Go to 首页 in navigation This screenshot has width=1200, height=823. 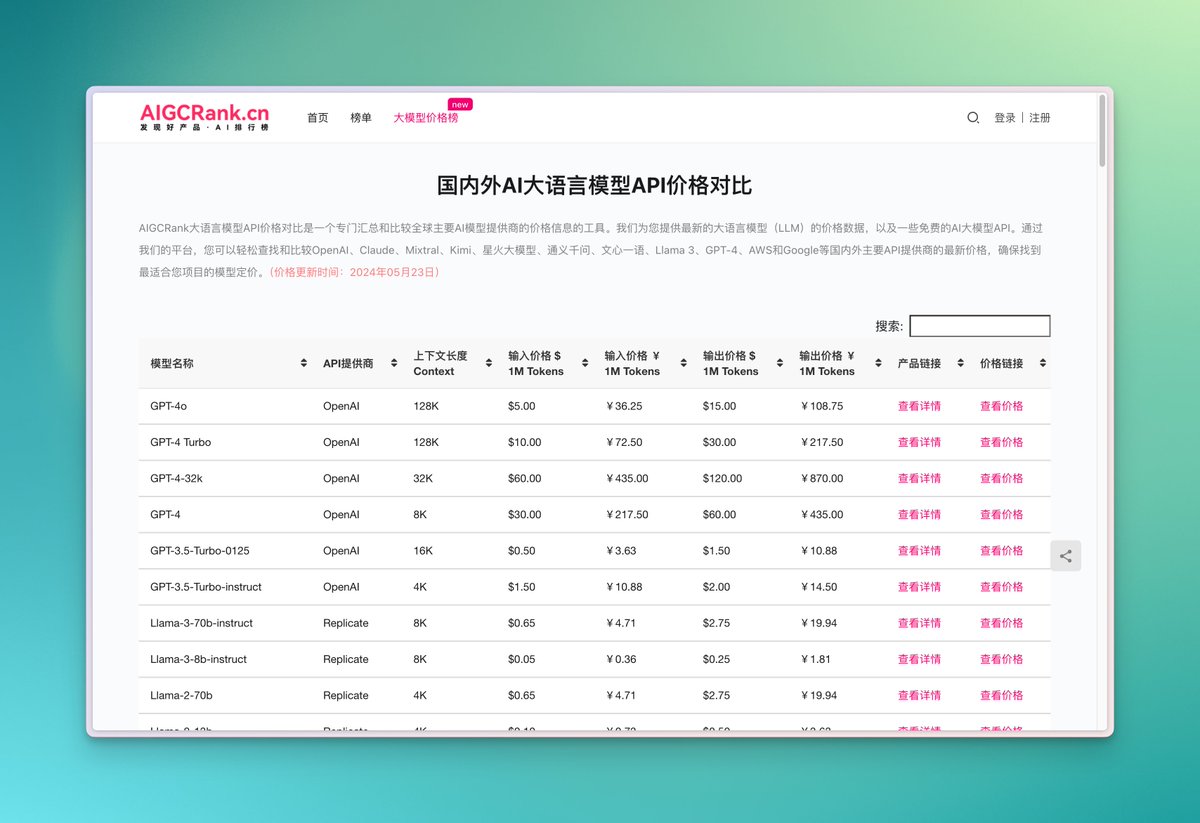[x=317, y=118]
